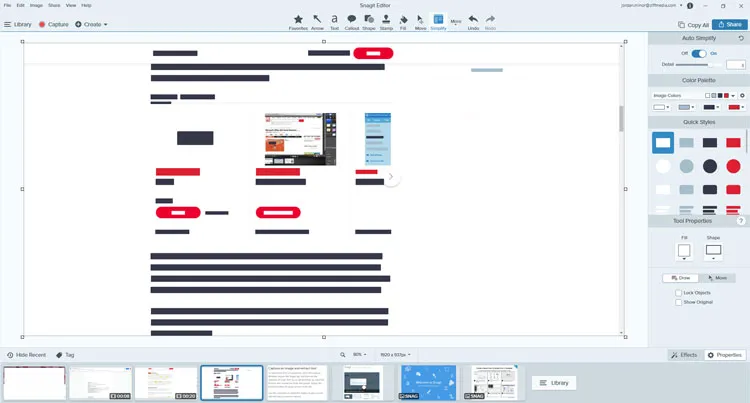Open the Help menu
This screenshot has height=403, width=750.
[x=86, y=5]
